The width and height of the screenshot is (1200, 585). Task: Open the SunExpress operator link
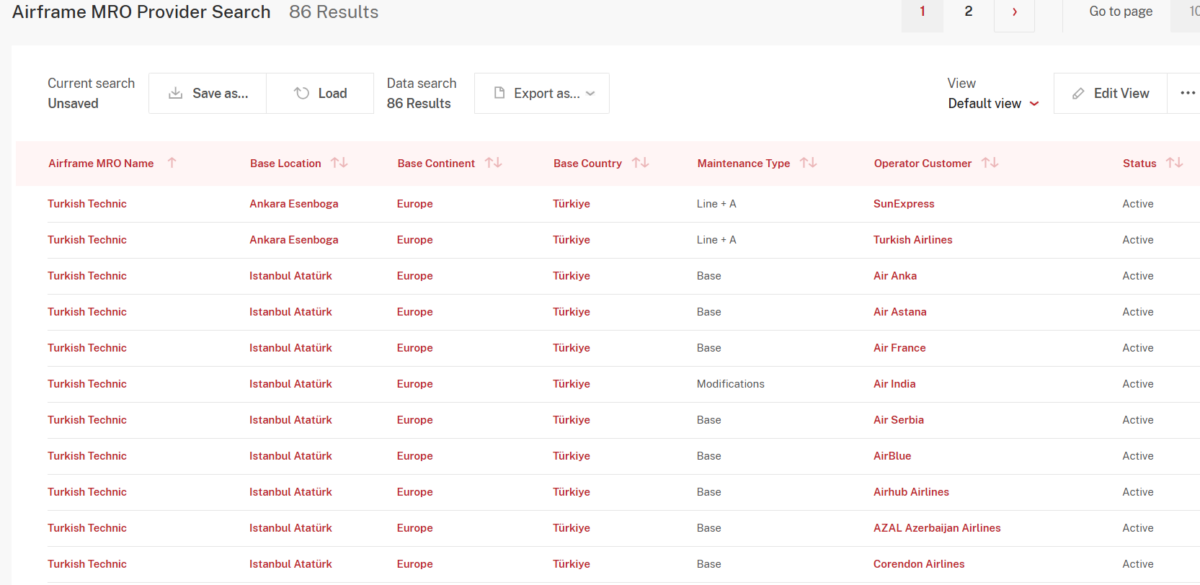(903, 204)
